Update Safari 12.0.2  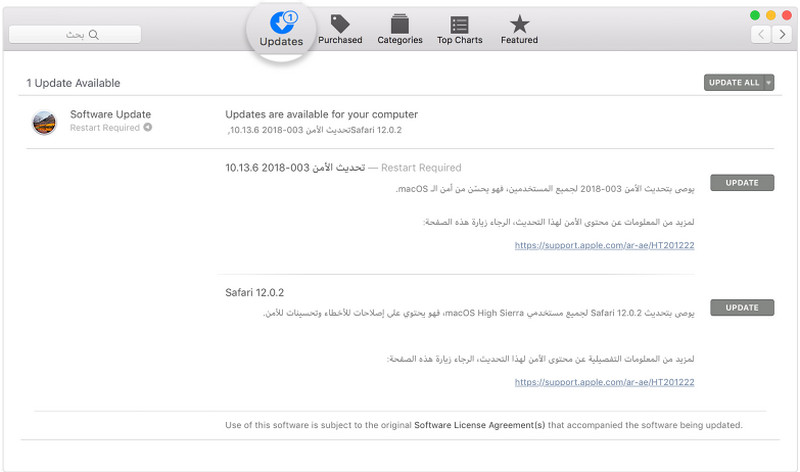742,308
